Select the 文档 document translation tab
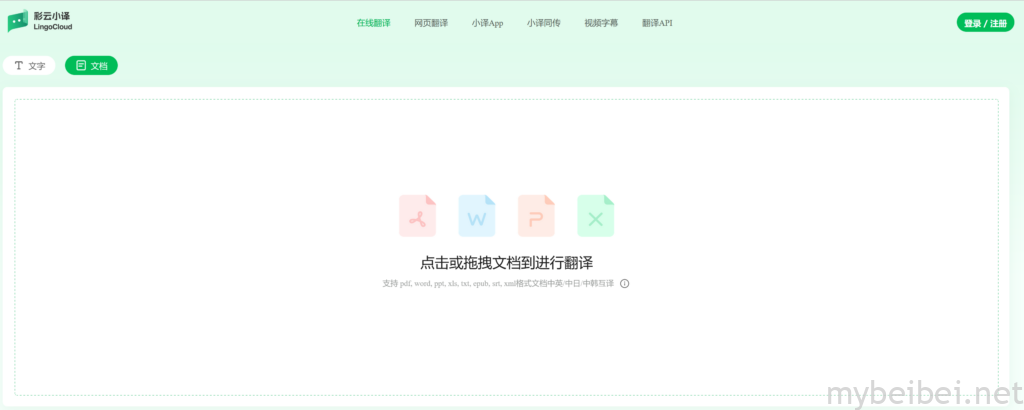The height and width of the screenshot is (410, 1024). tap(91, 66)
